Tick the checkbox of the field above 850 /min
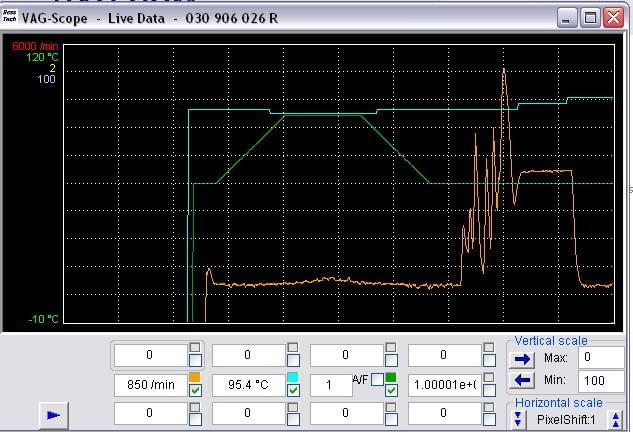 click(195, 360)
